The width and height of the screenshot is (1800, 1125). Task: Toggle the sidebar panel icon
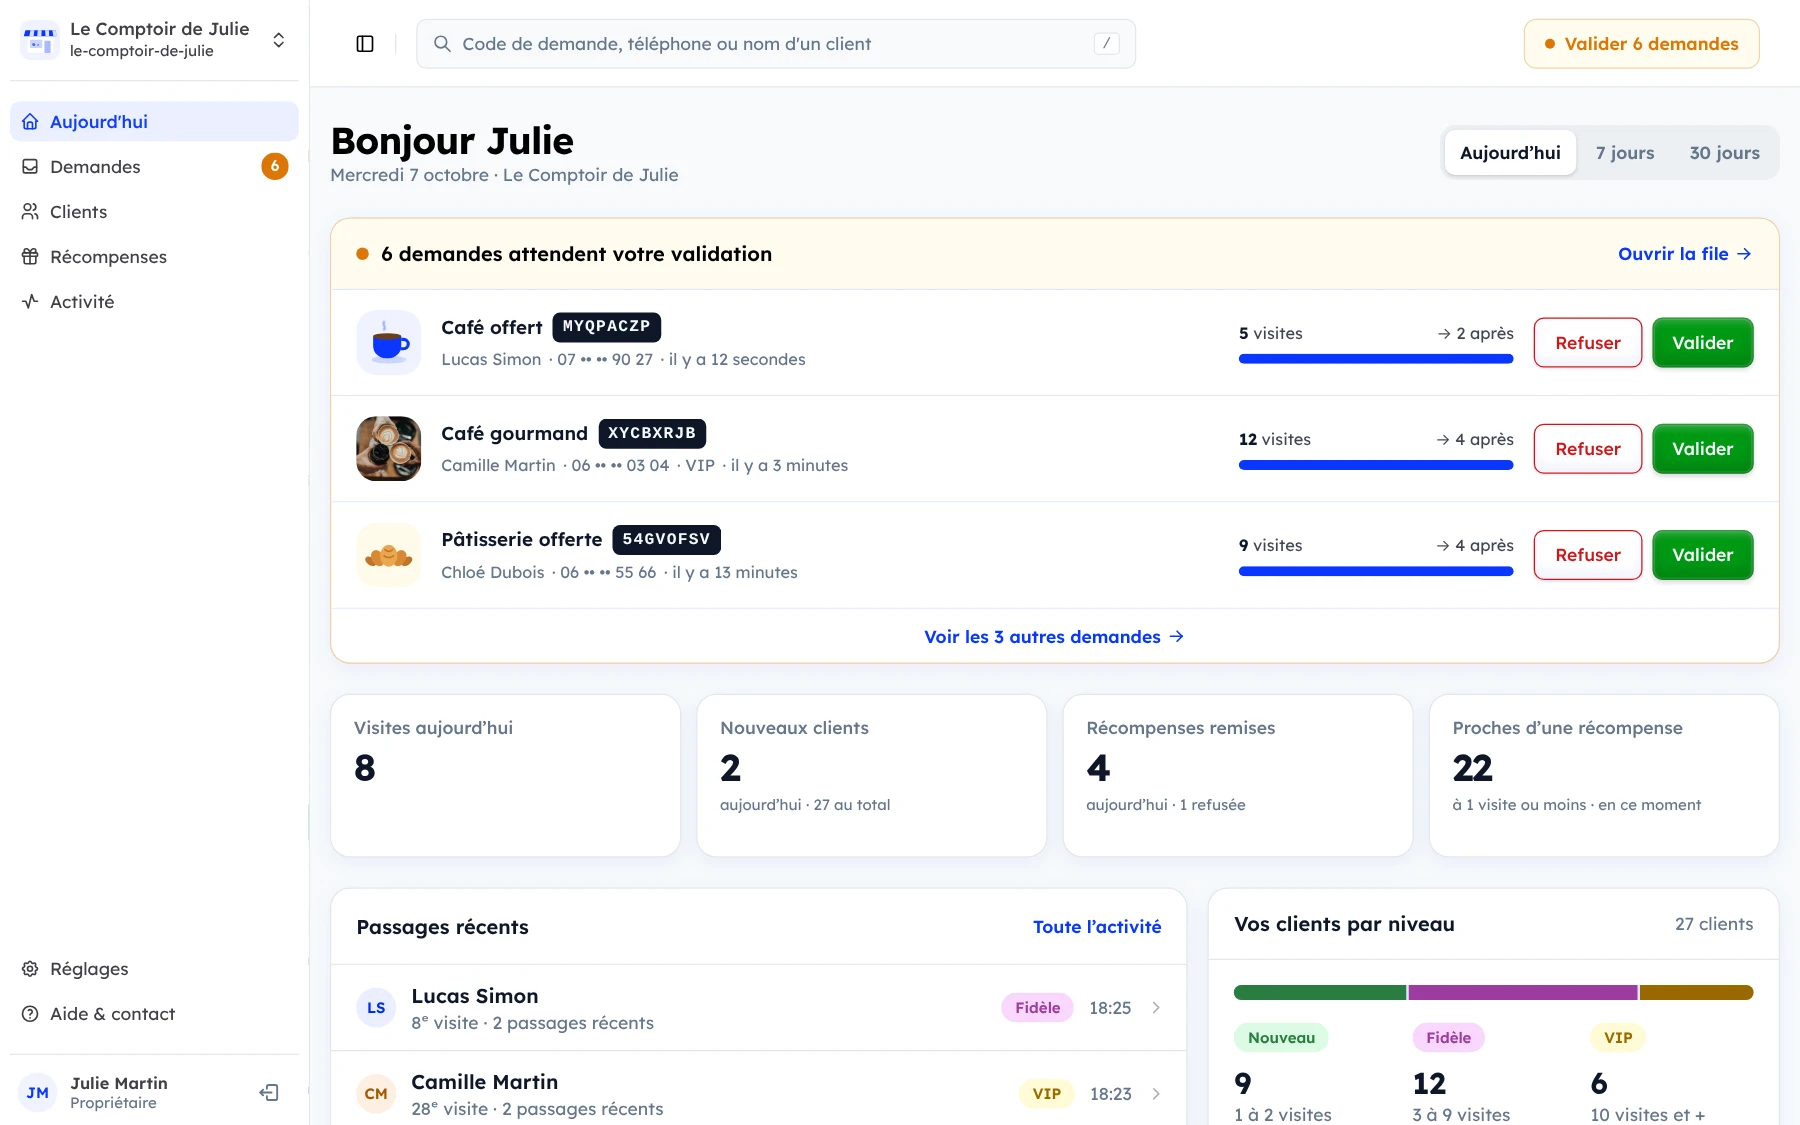pyautogui.click(x=365, y=44)
